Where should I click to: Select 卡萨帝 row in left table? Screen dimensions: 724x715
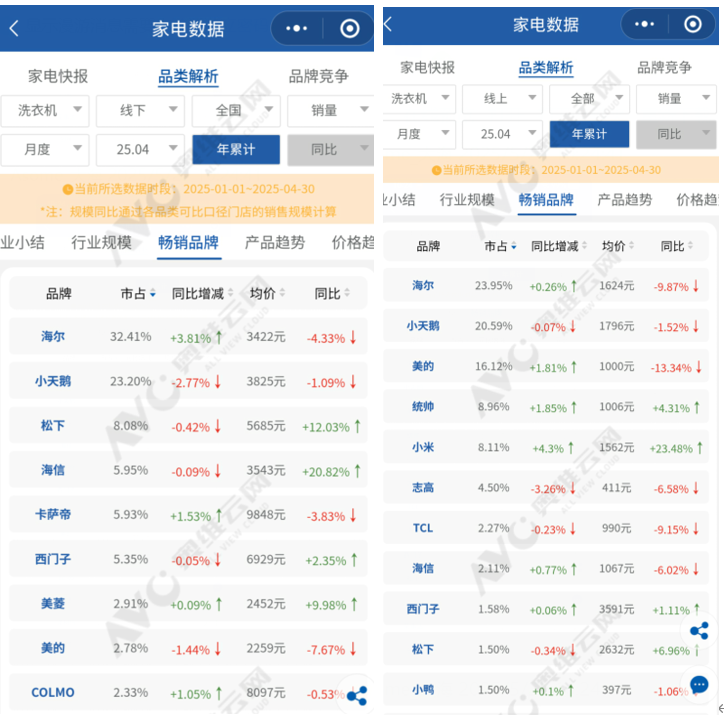(188, 515)
